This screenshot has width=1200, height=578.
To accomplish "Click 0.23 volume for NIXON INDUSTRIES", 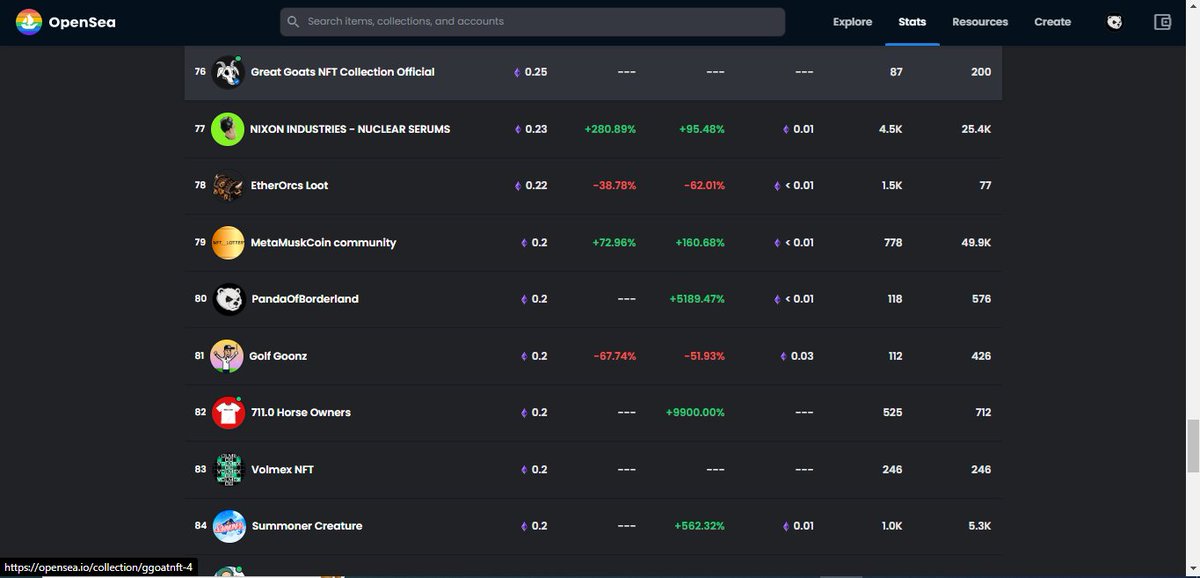I will point(536,129).
